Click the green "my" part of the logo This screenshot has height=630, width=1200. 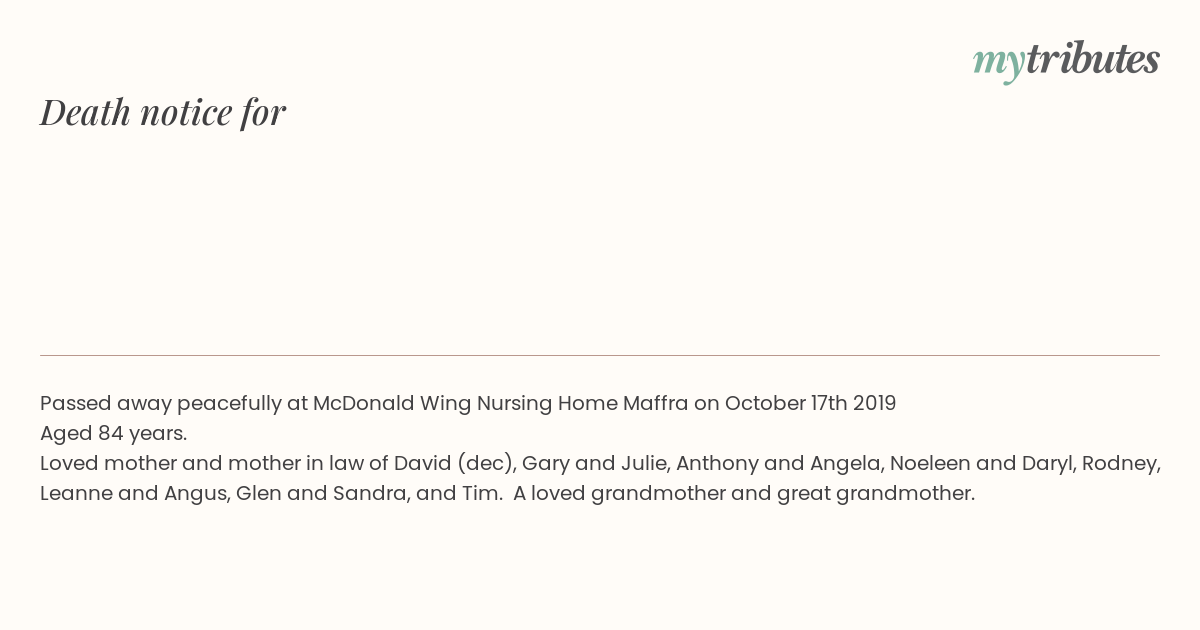coord(999,63)
